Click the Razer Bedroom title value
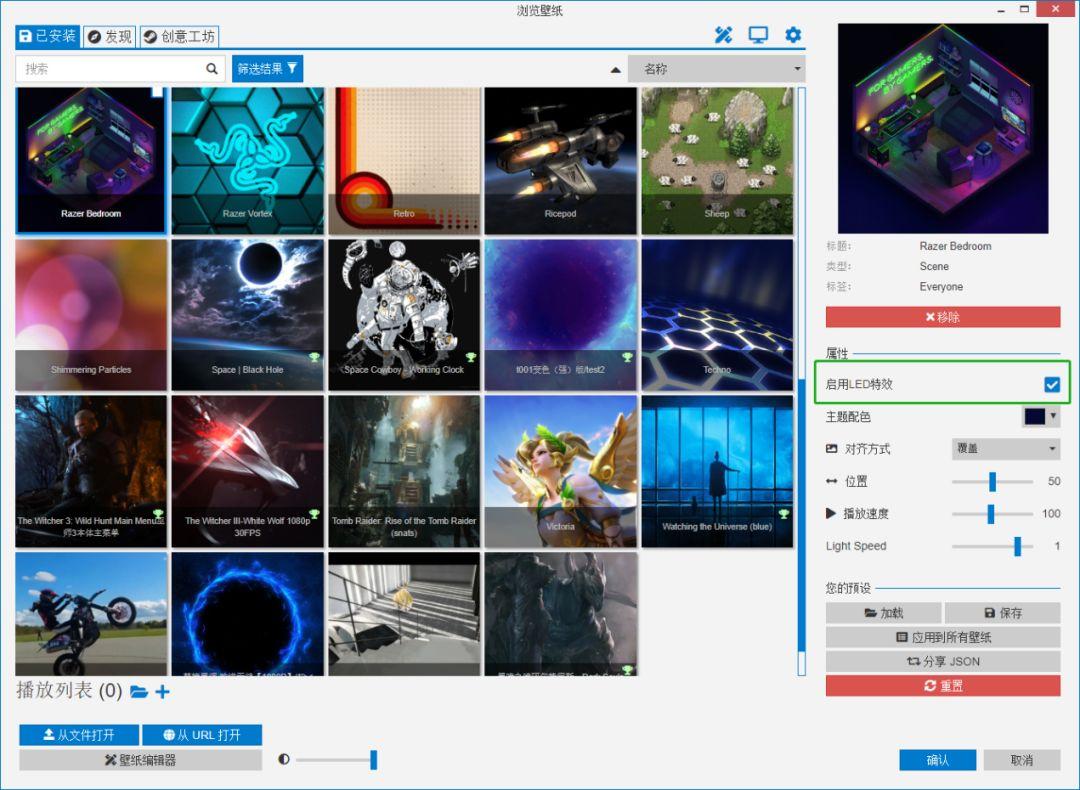Image resolution: width=1080 pixels, height=790 pixels. (x=955, y=246)
